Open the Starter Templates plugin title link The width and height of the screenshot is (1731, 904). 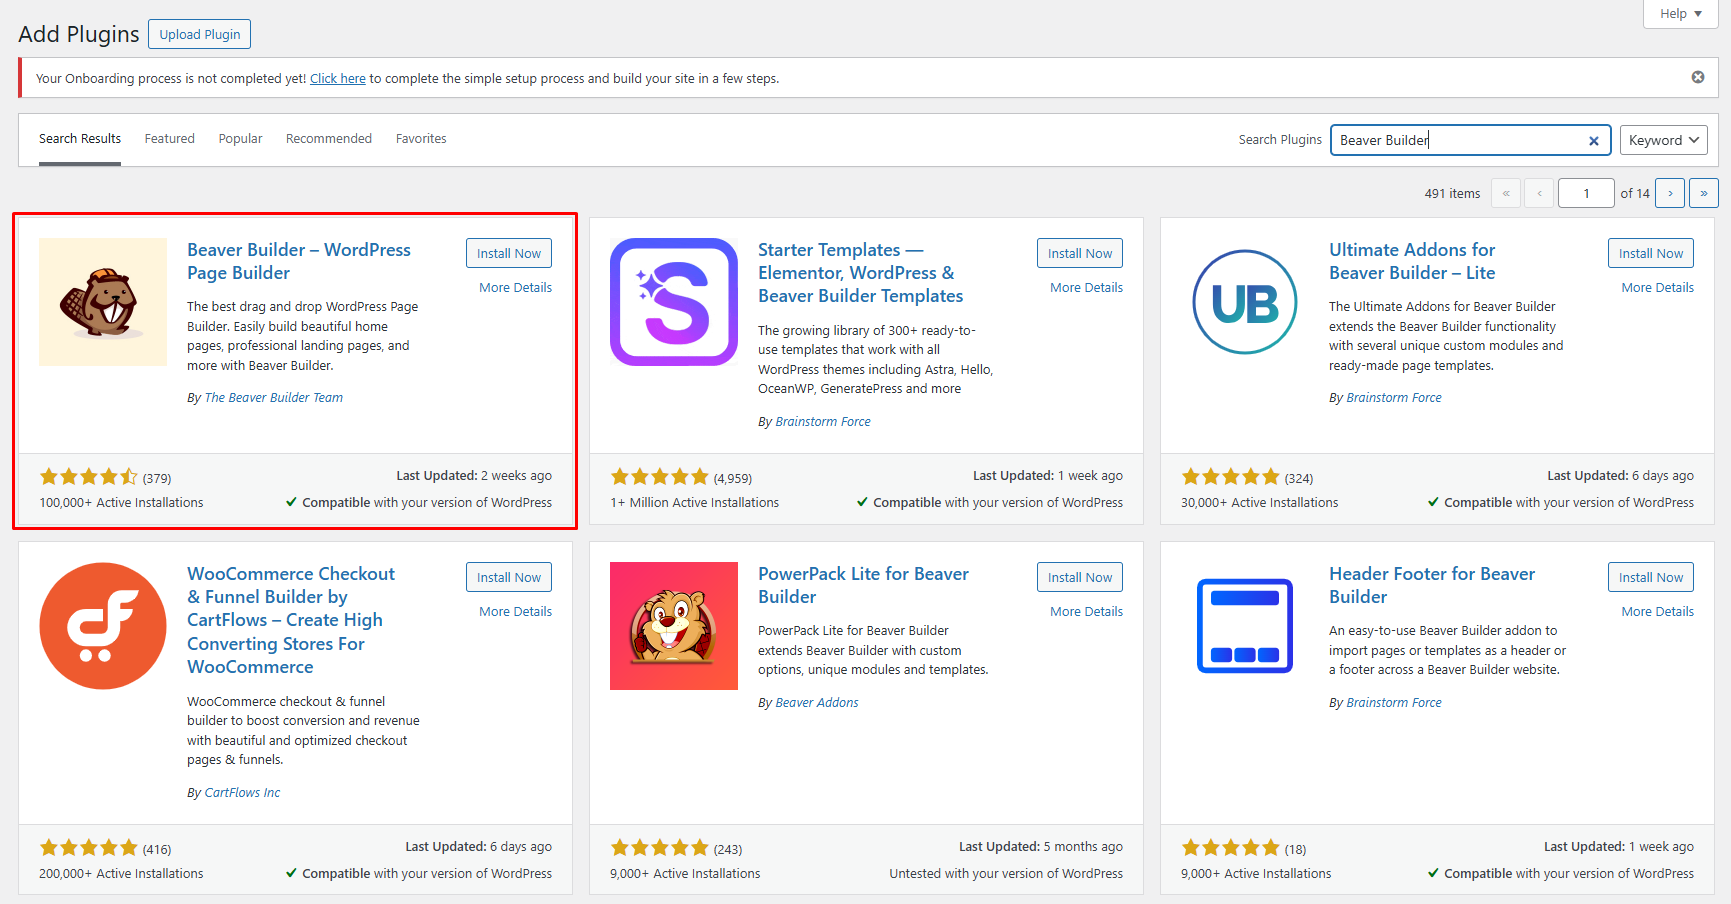click(860, 273)
